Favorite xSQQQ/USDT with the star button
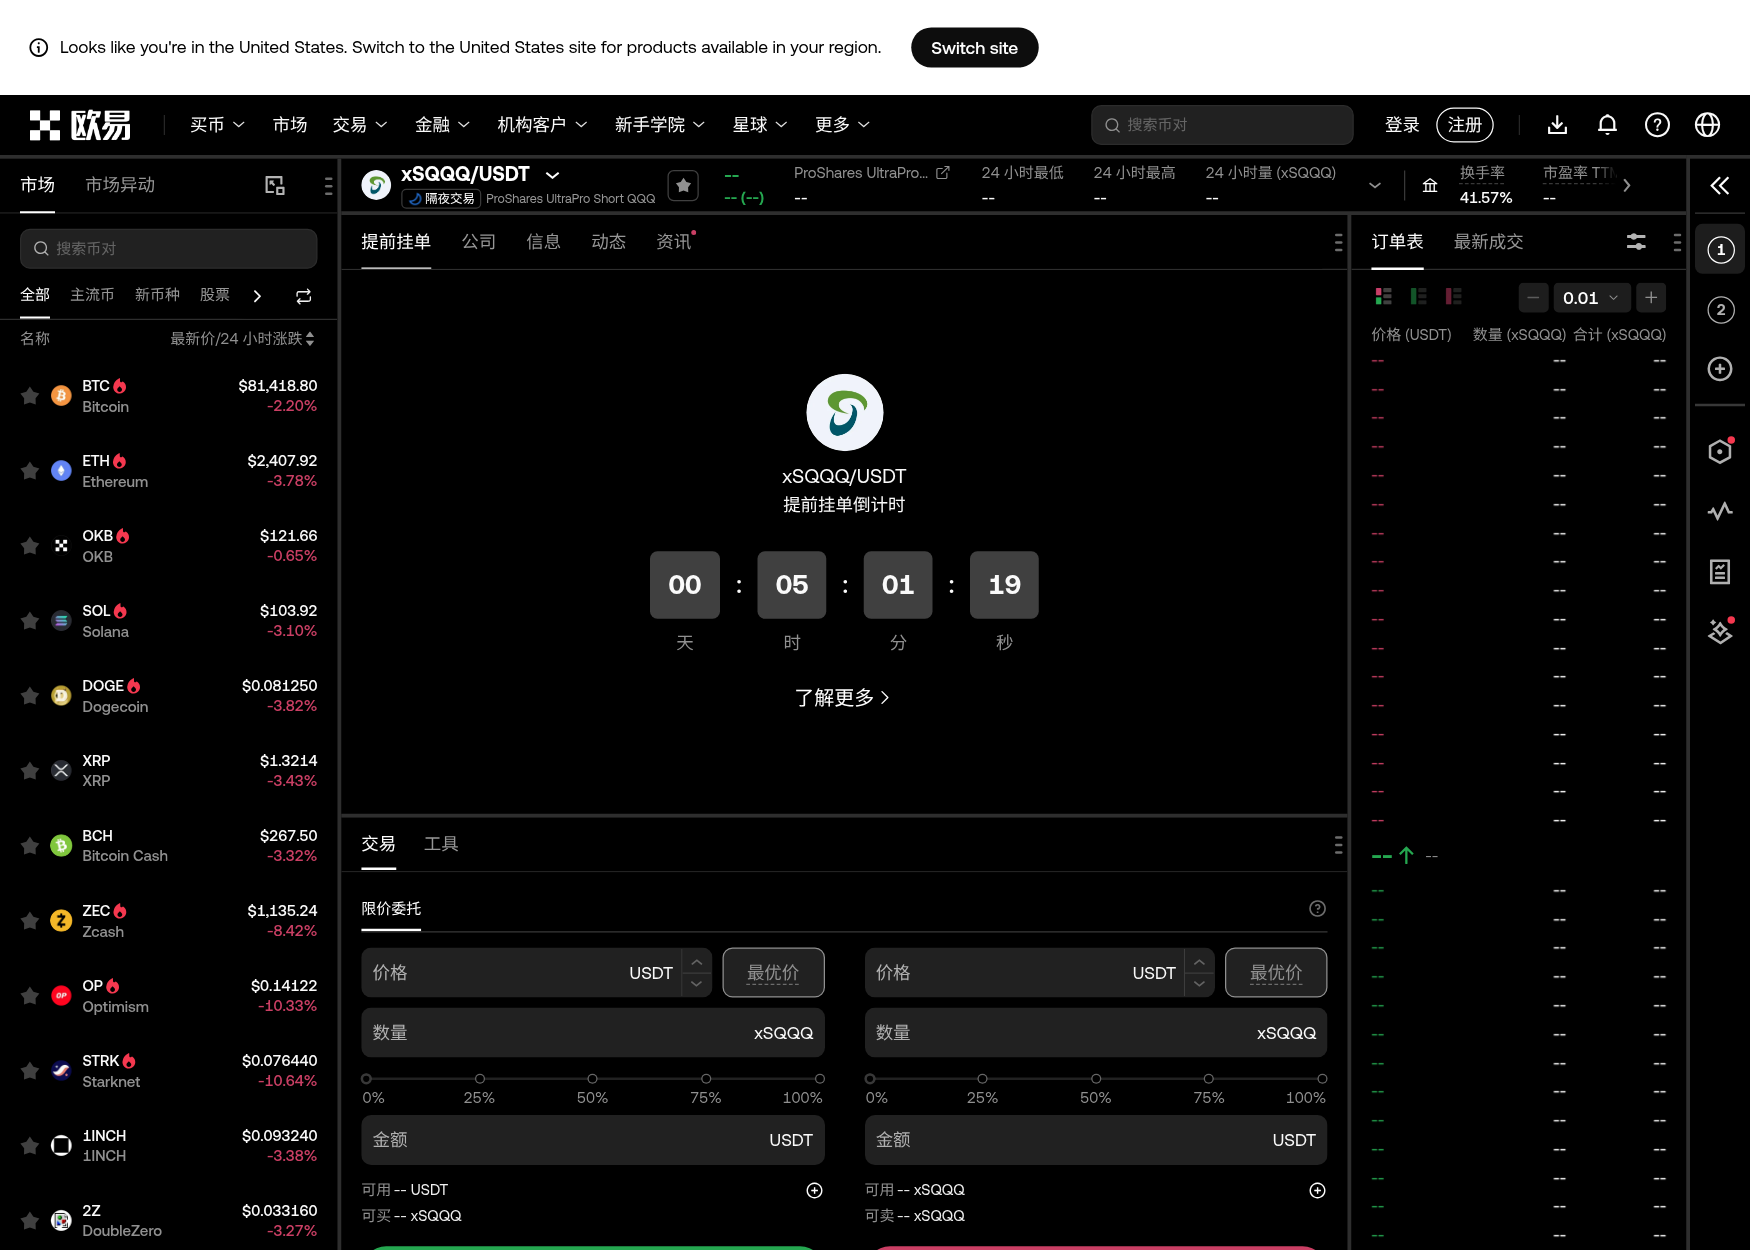Screen dimensions: 1750x1250 (x=683, y=185)
